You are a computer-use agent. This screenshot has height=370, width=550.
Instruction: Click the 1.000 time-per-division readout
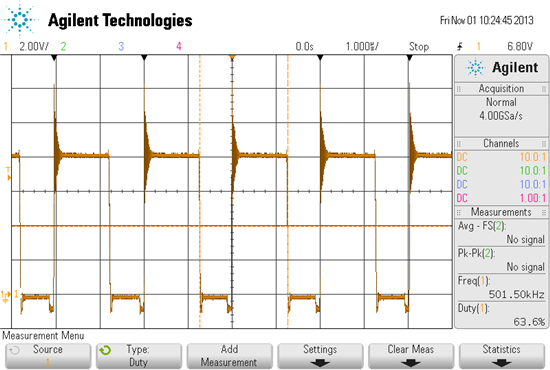point(362,46)
